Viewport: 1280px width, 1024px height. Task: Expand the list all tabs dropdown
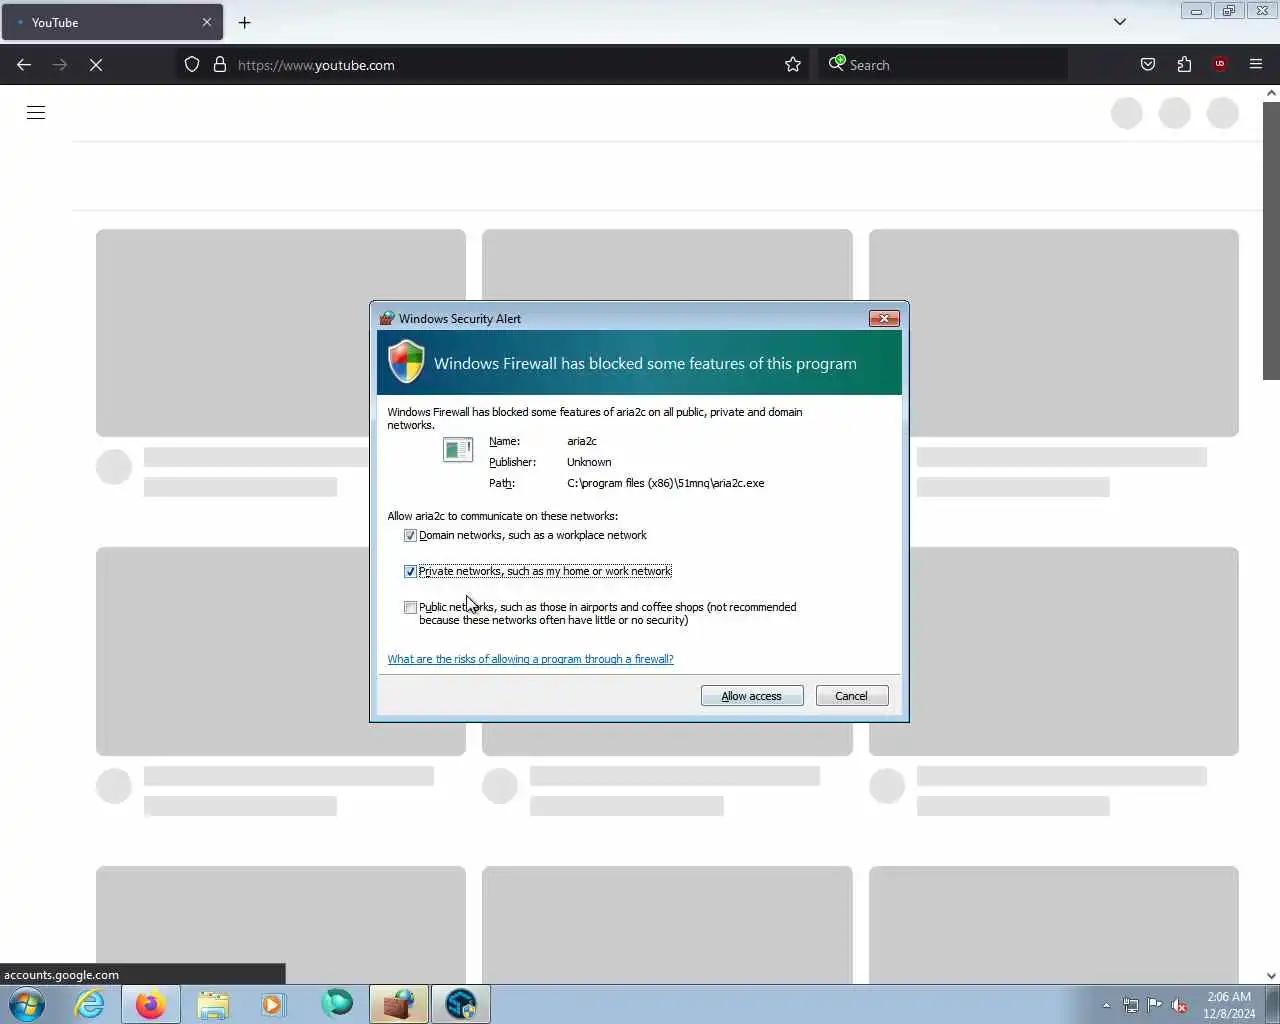[1120, 22]
